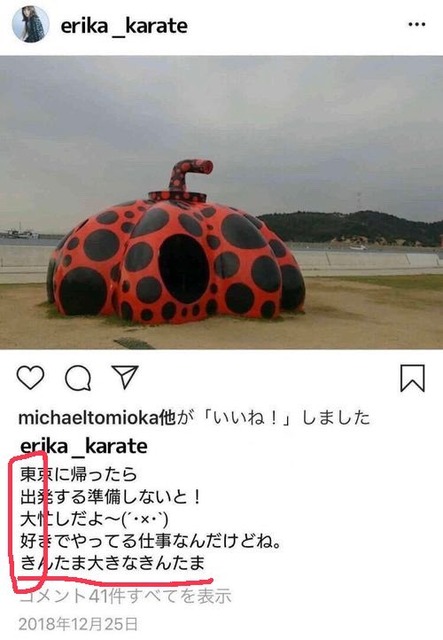Show other likers via 他 in likes line

click(167, 418)
